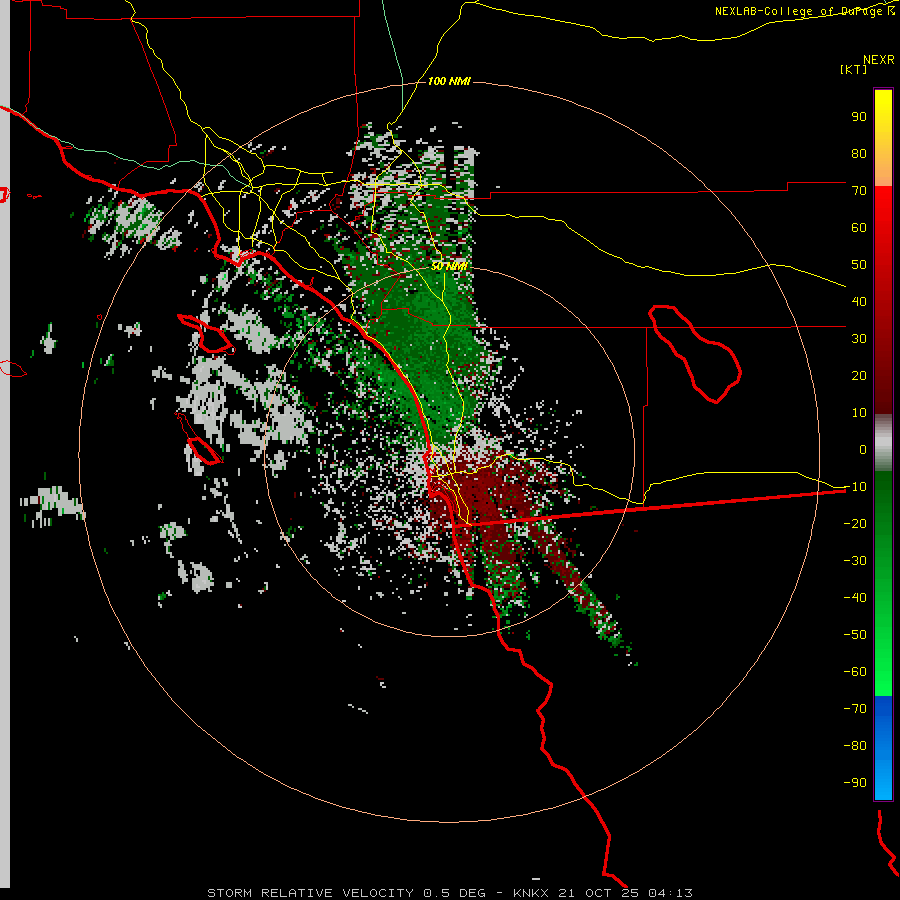Viewport: 900px width, 900px height.
Task: Click the gray zero-velocity segment of the color bar
Action: (883, 443)
